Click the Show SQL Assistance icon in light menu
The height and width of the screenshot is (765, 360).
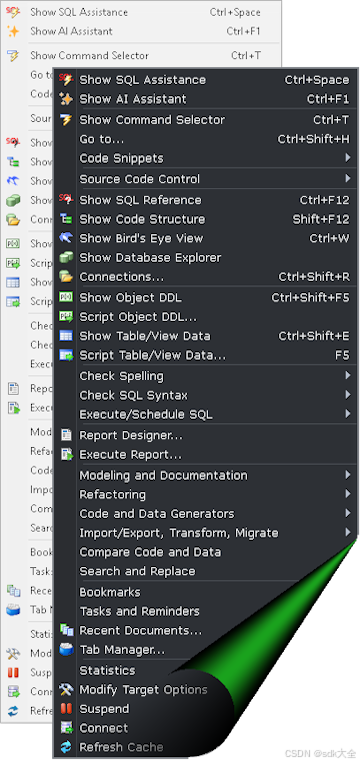click(x=13, y=12)
